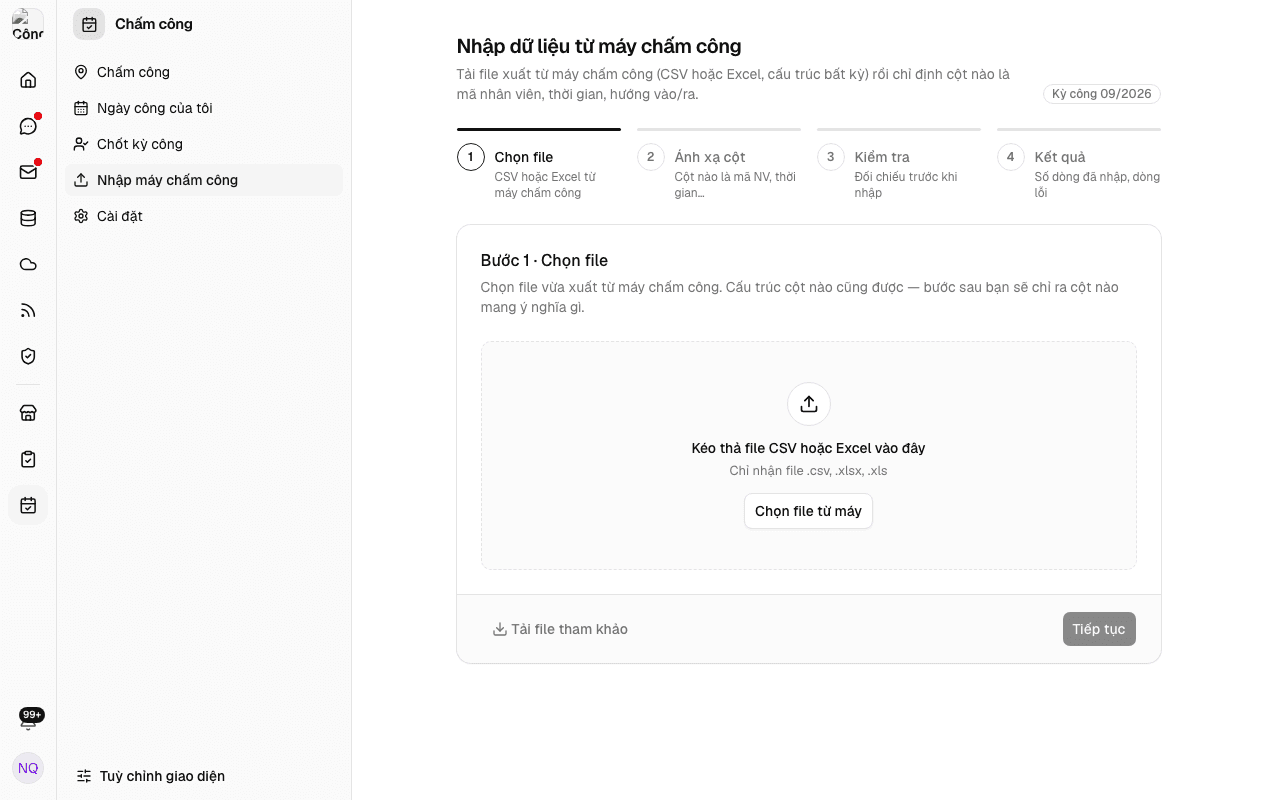Open the clipboard checklist icon
1280x800 pixels.
pos(28,459)
